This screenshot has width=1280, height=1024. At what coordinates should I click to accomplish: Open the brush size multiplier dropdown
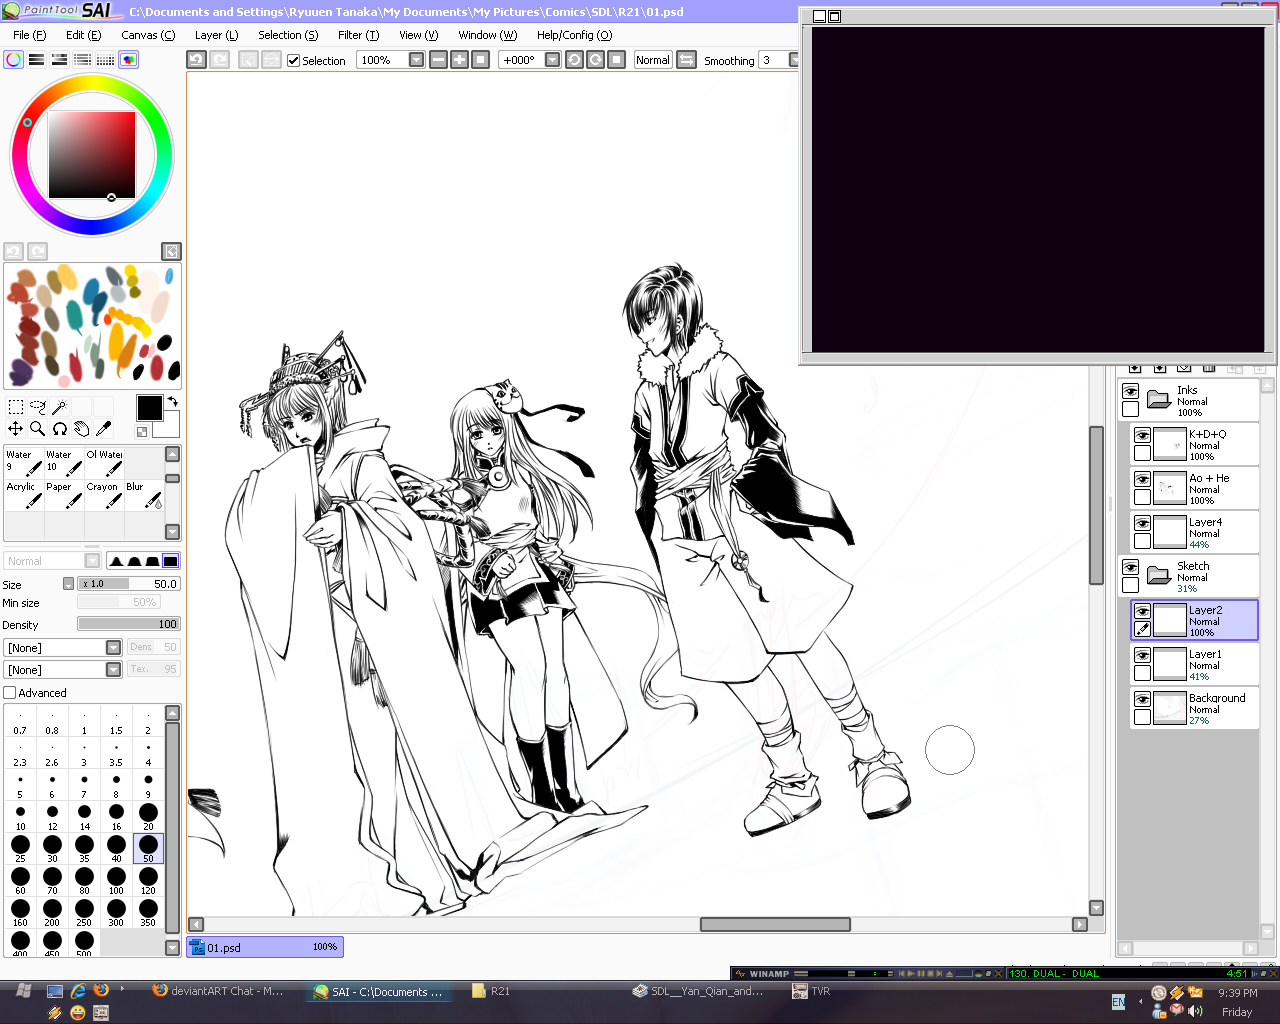click(x=68, y=584)
